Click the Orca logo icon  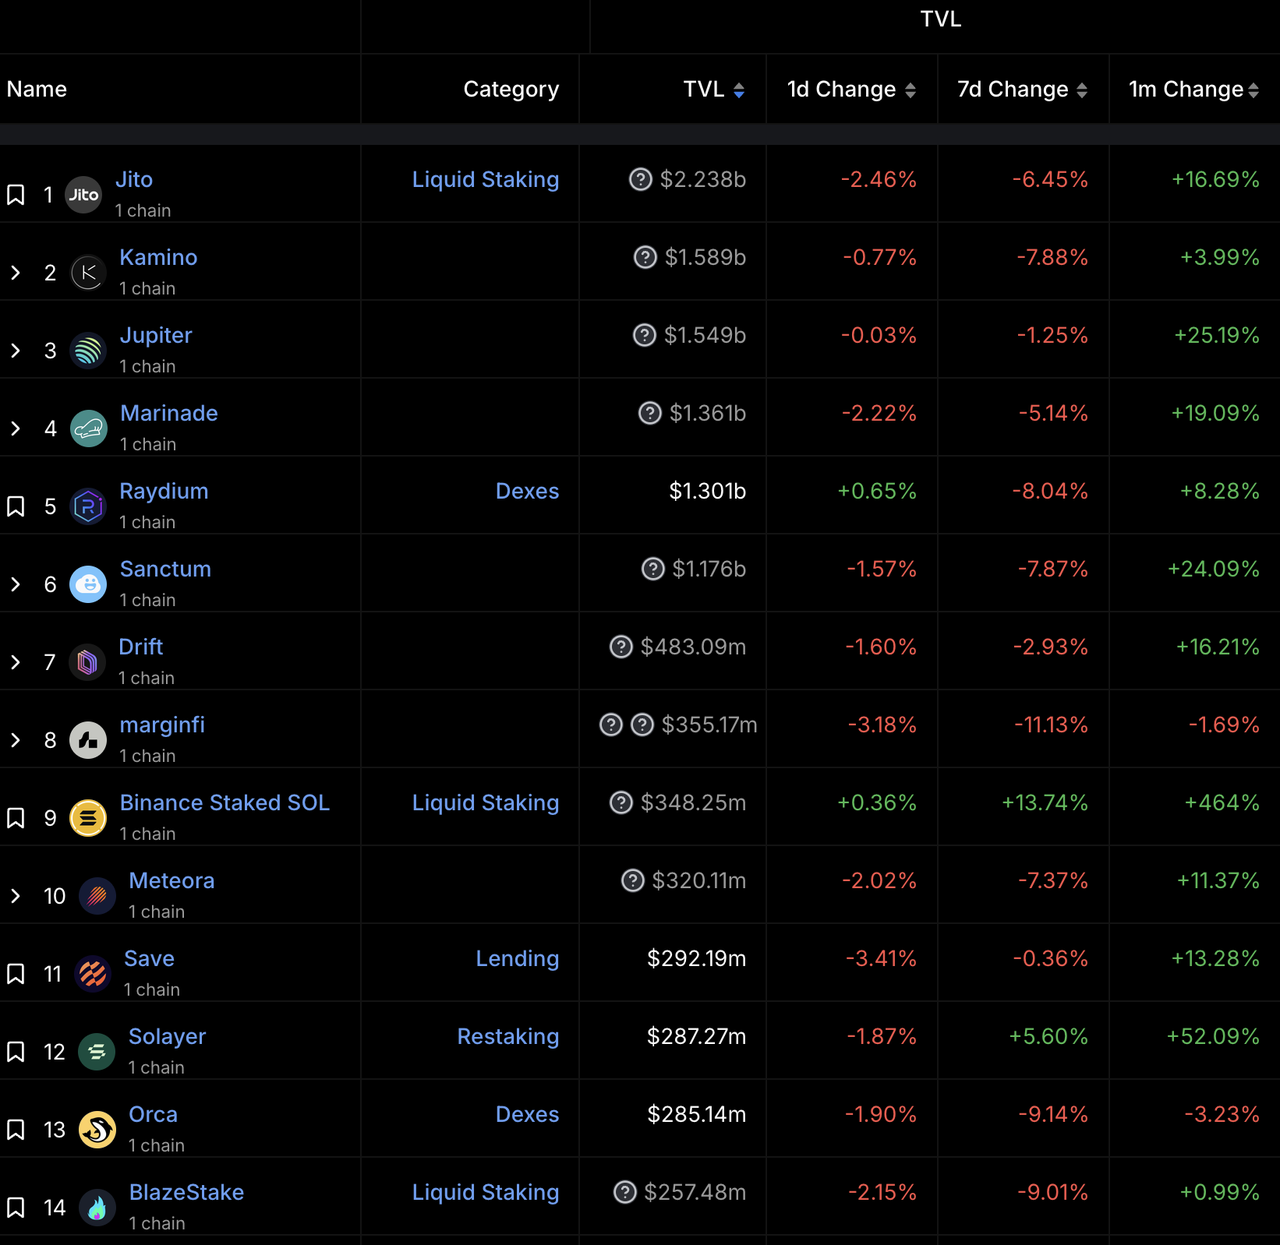point(97,1130)
